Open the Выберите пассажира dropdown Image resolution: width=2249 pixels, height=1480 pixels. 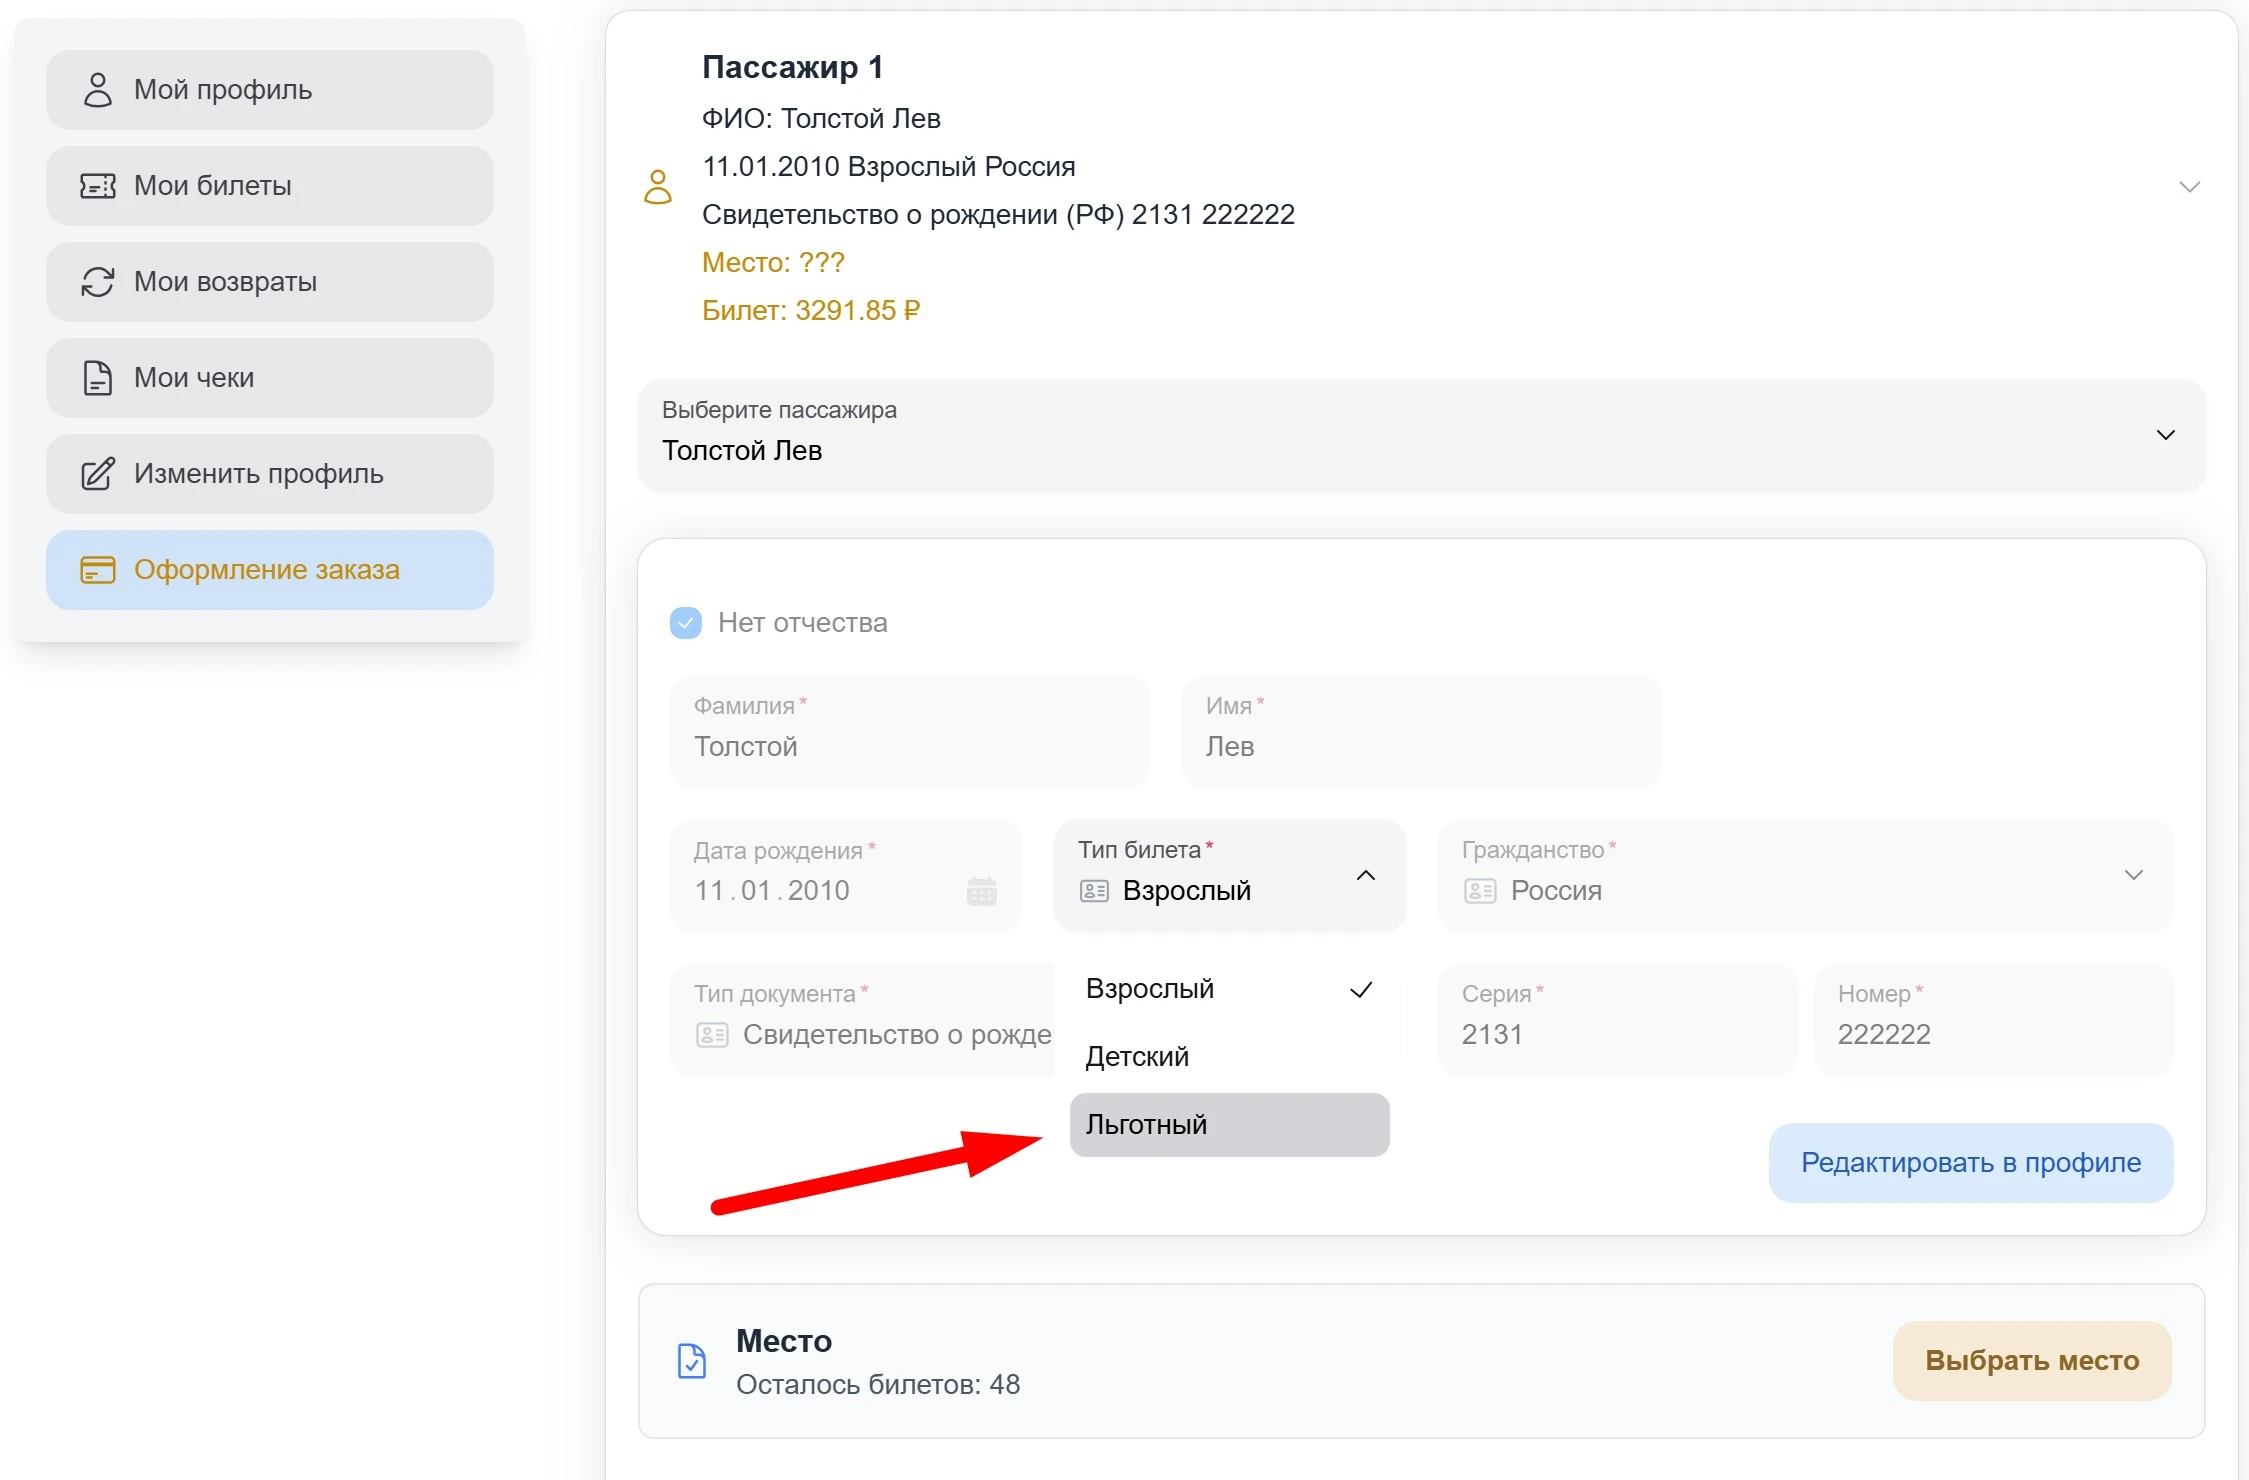2165,435
